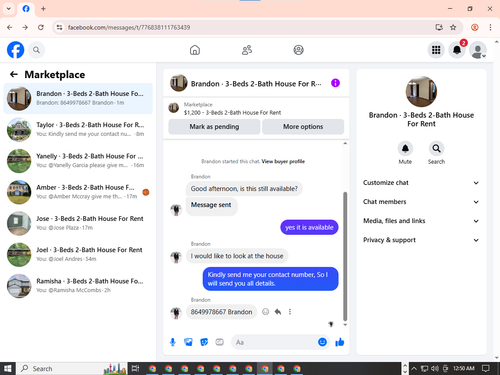This screenshot has width=500, height=375.
Task: Send a voice clip using microphone icon
Action: coord(173,342)
